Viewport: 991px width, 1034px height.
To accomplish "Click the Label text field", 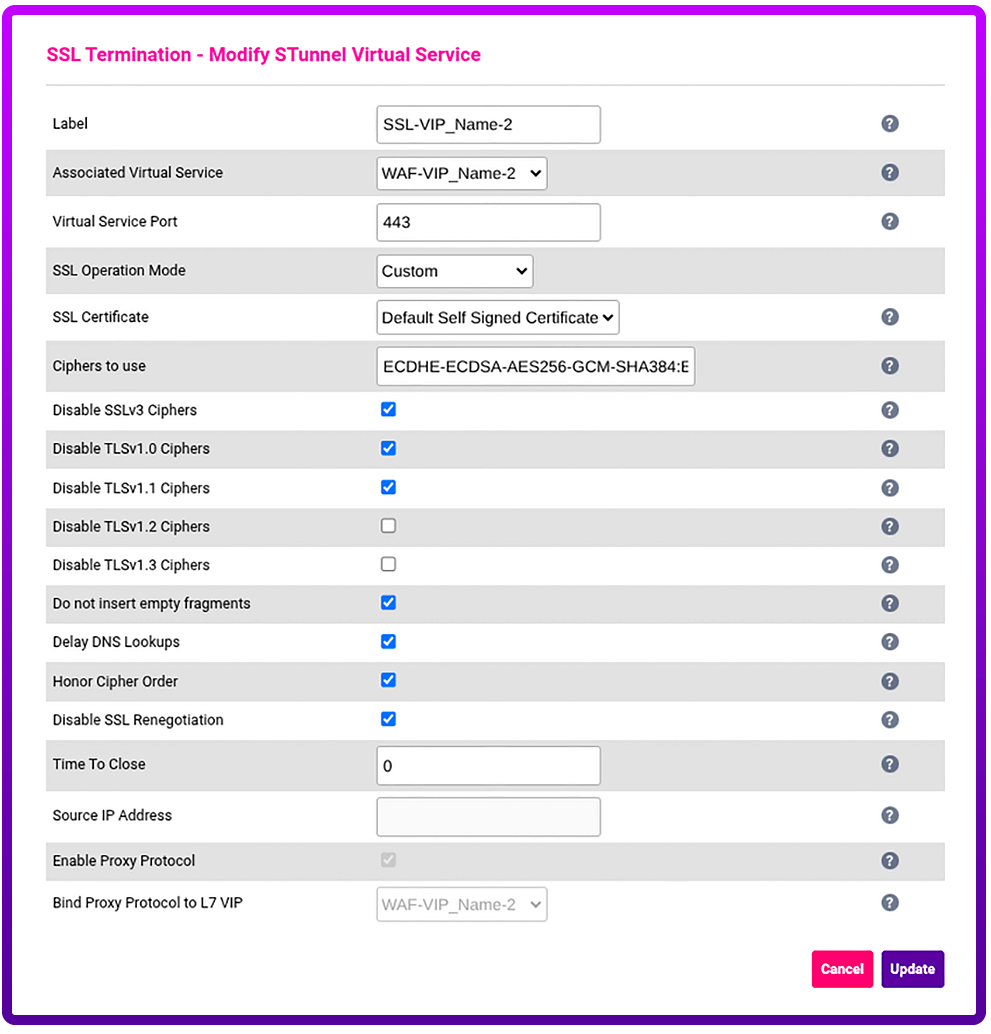I will coord(488,125).
